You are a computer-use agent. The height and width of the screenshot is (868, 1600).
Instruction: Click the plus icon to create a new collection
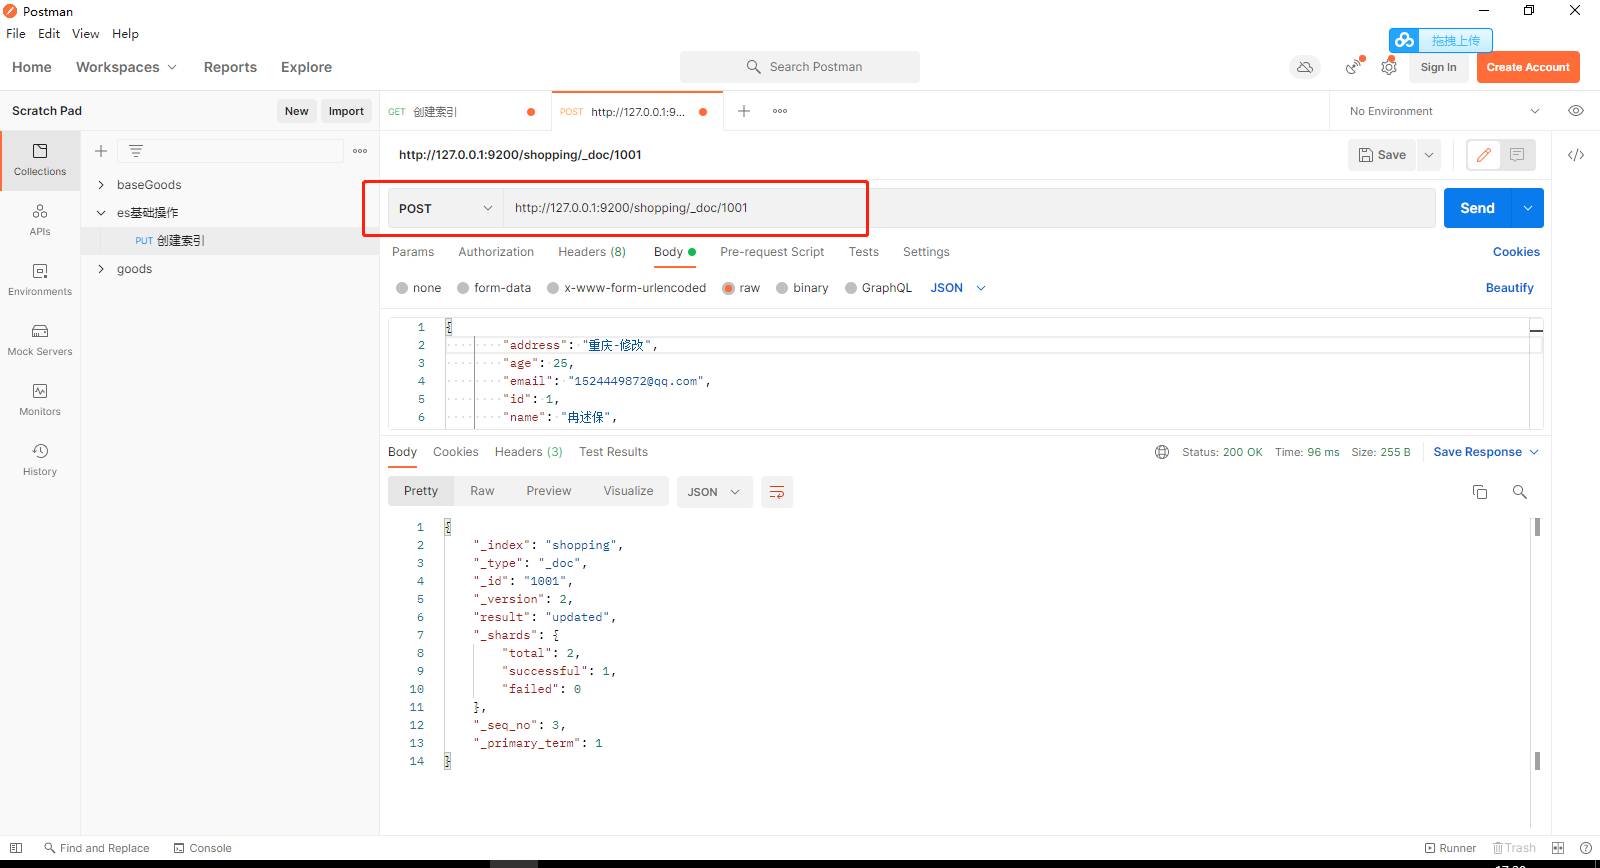(101, 151)
